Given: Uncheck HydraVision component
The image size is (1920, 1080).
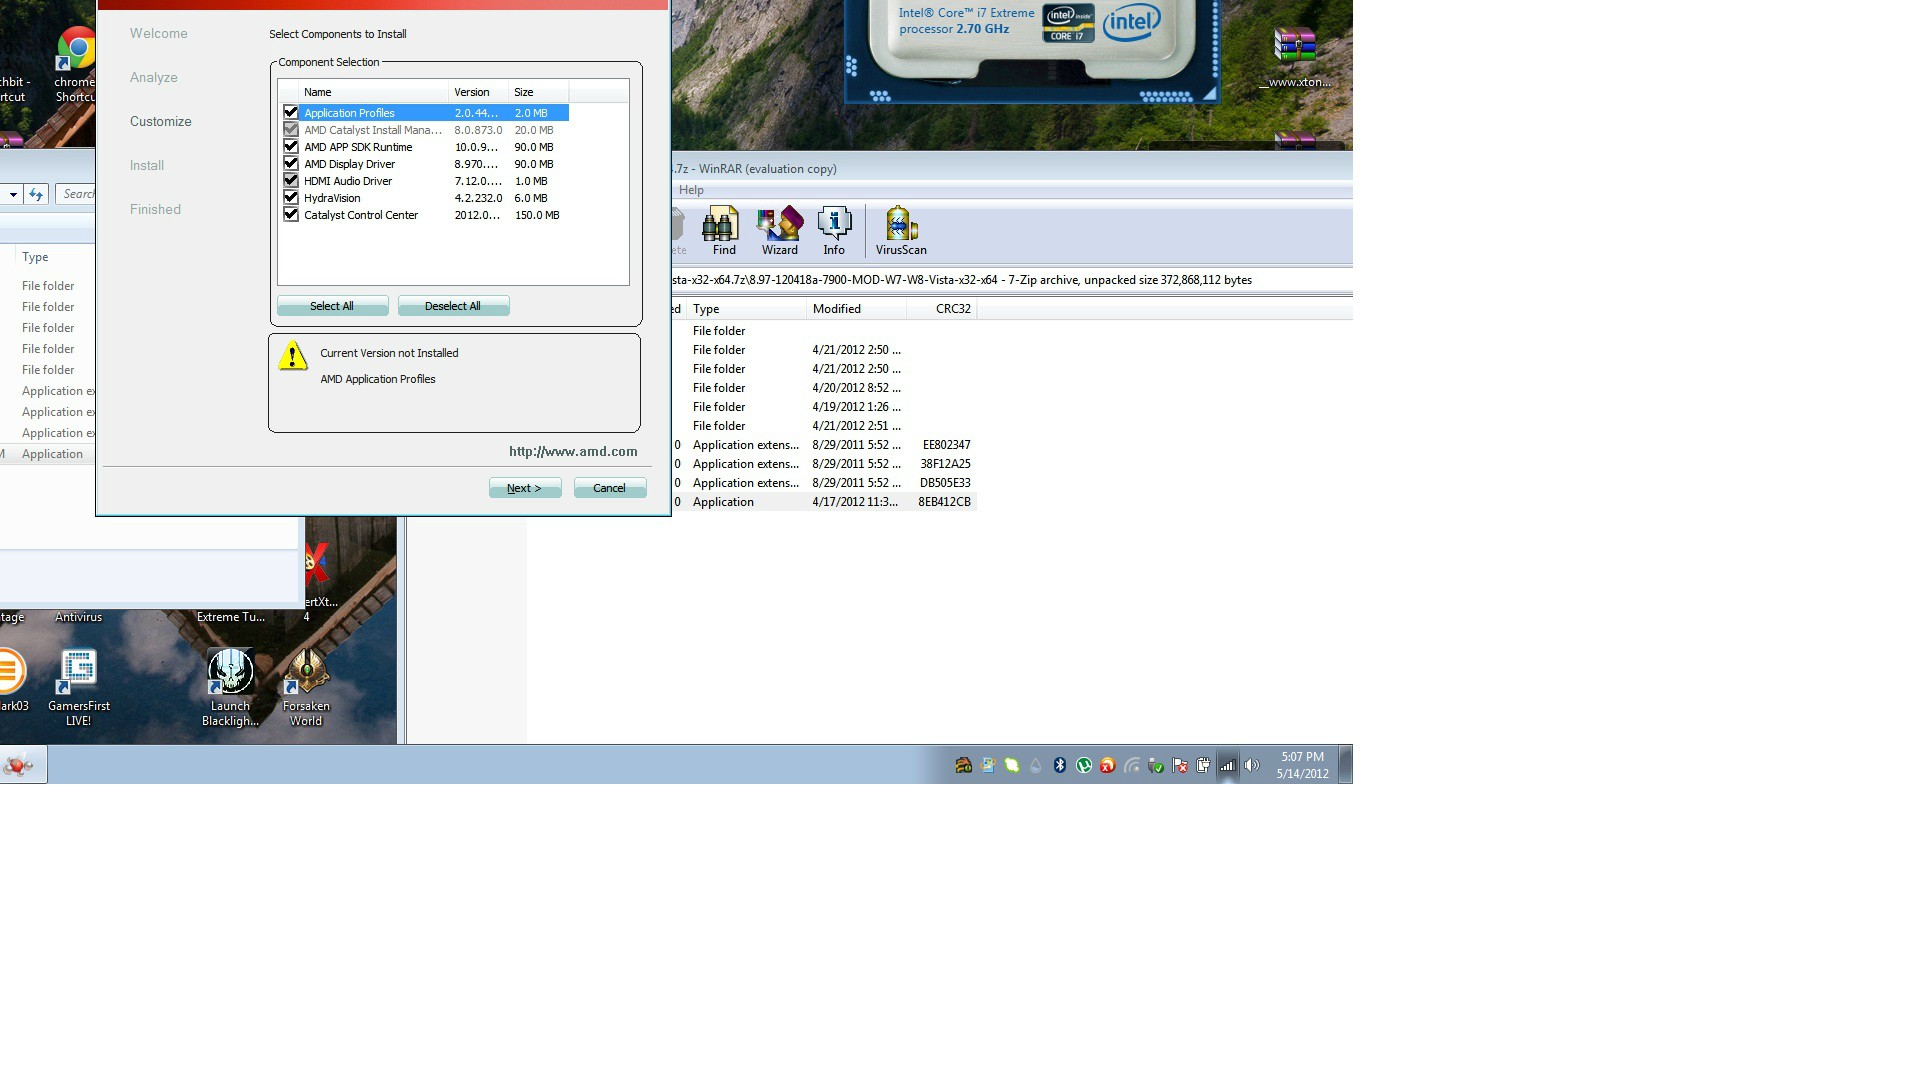Looking at the screenshot, I should pos(291,197).
